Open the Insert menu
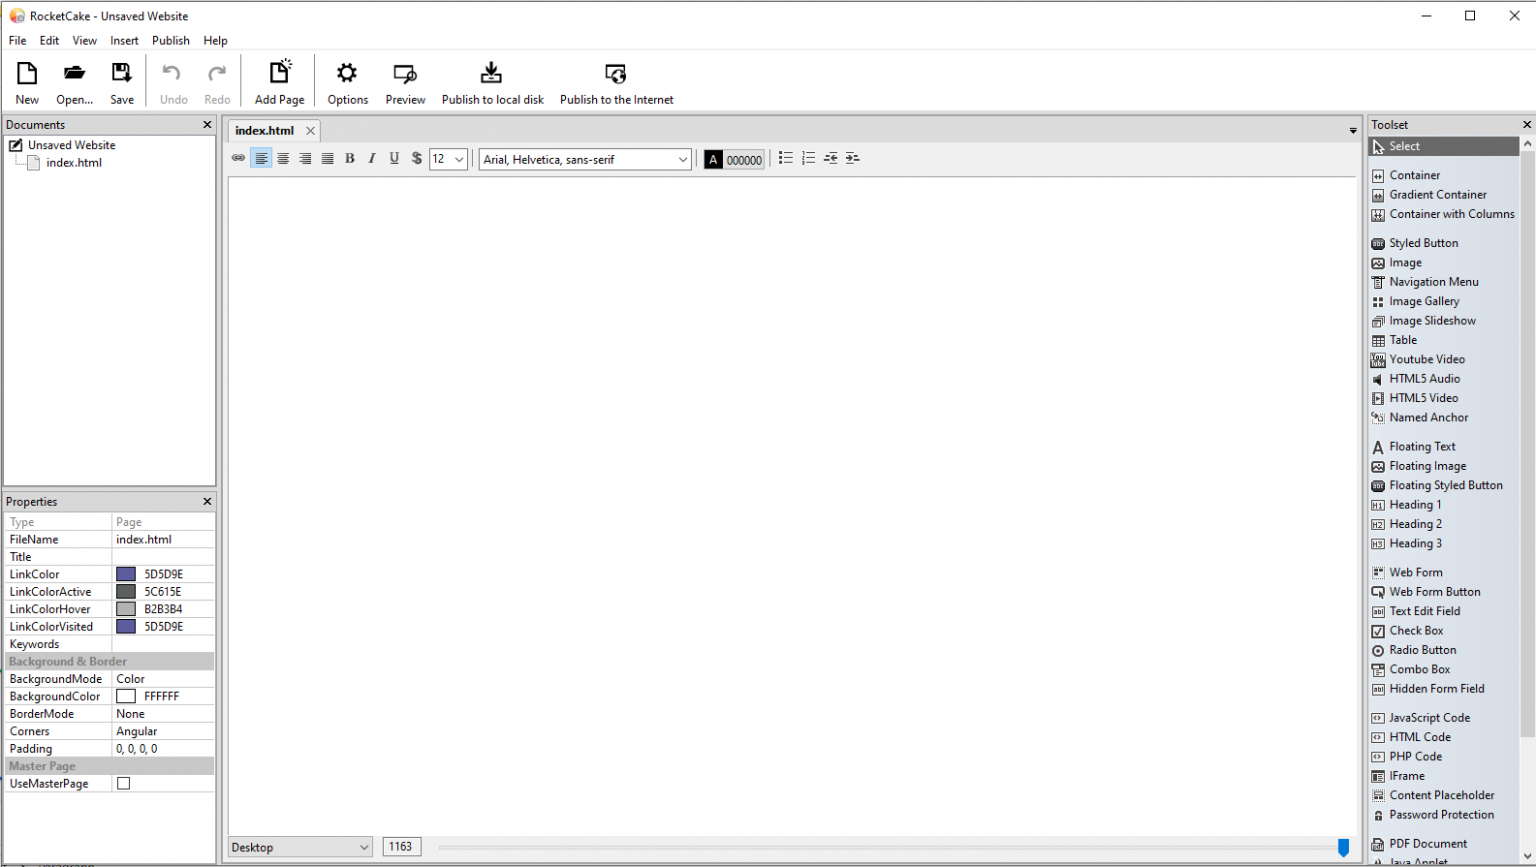The width and height of the screenshot is (1536, 867). pos(124,41)
